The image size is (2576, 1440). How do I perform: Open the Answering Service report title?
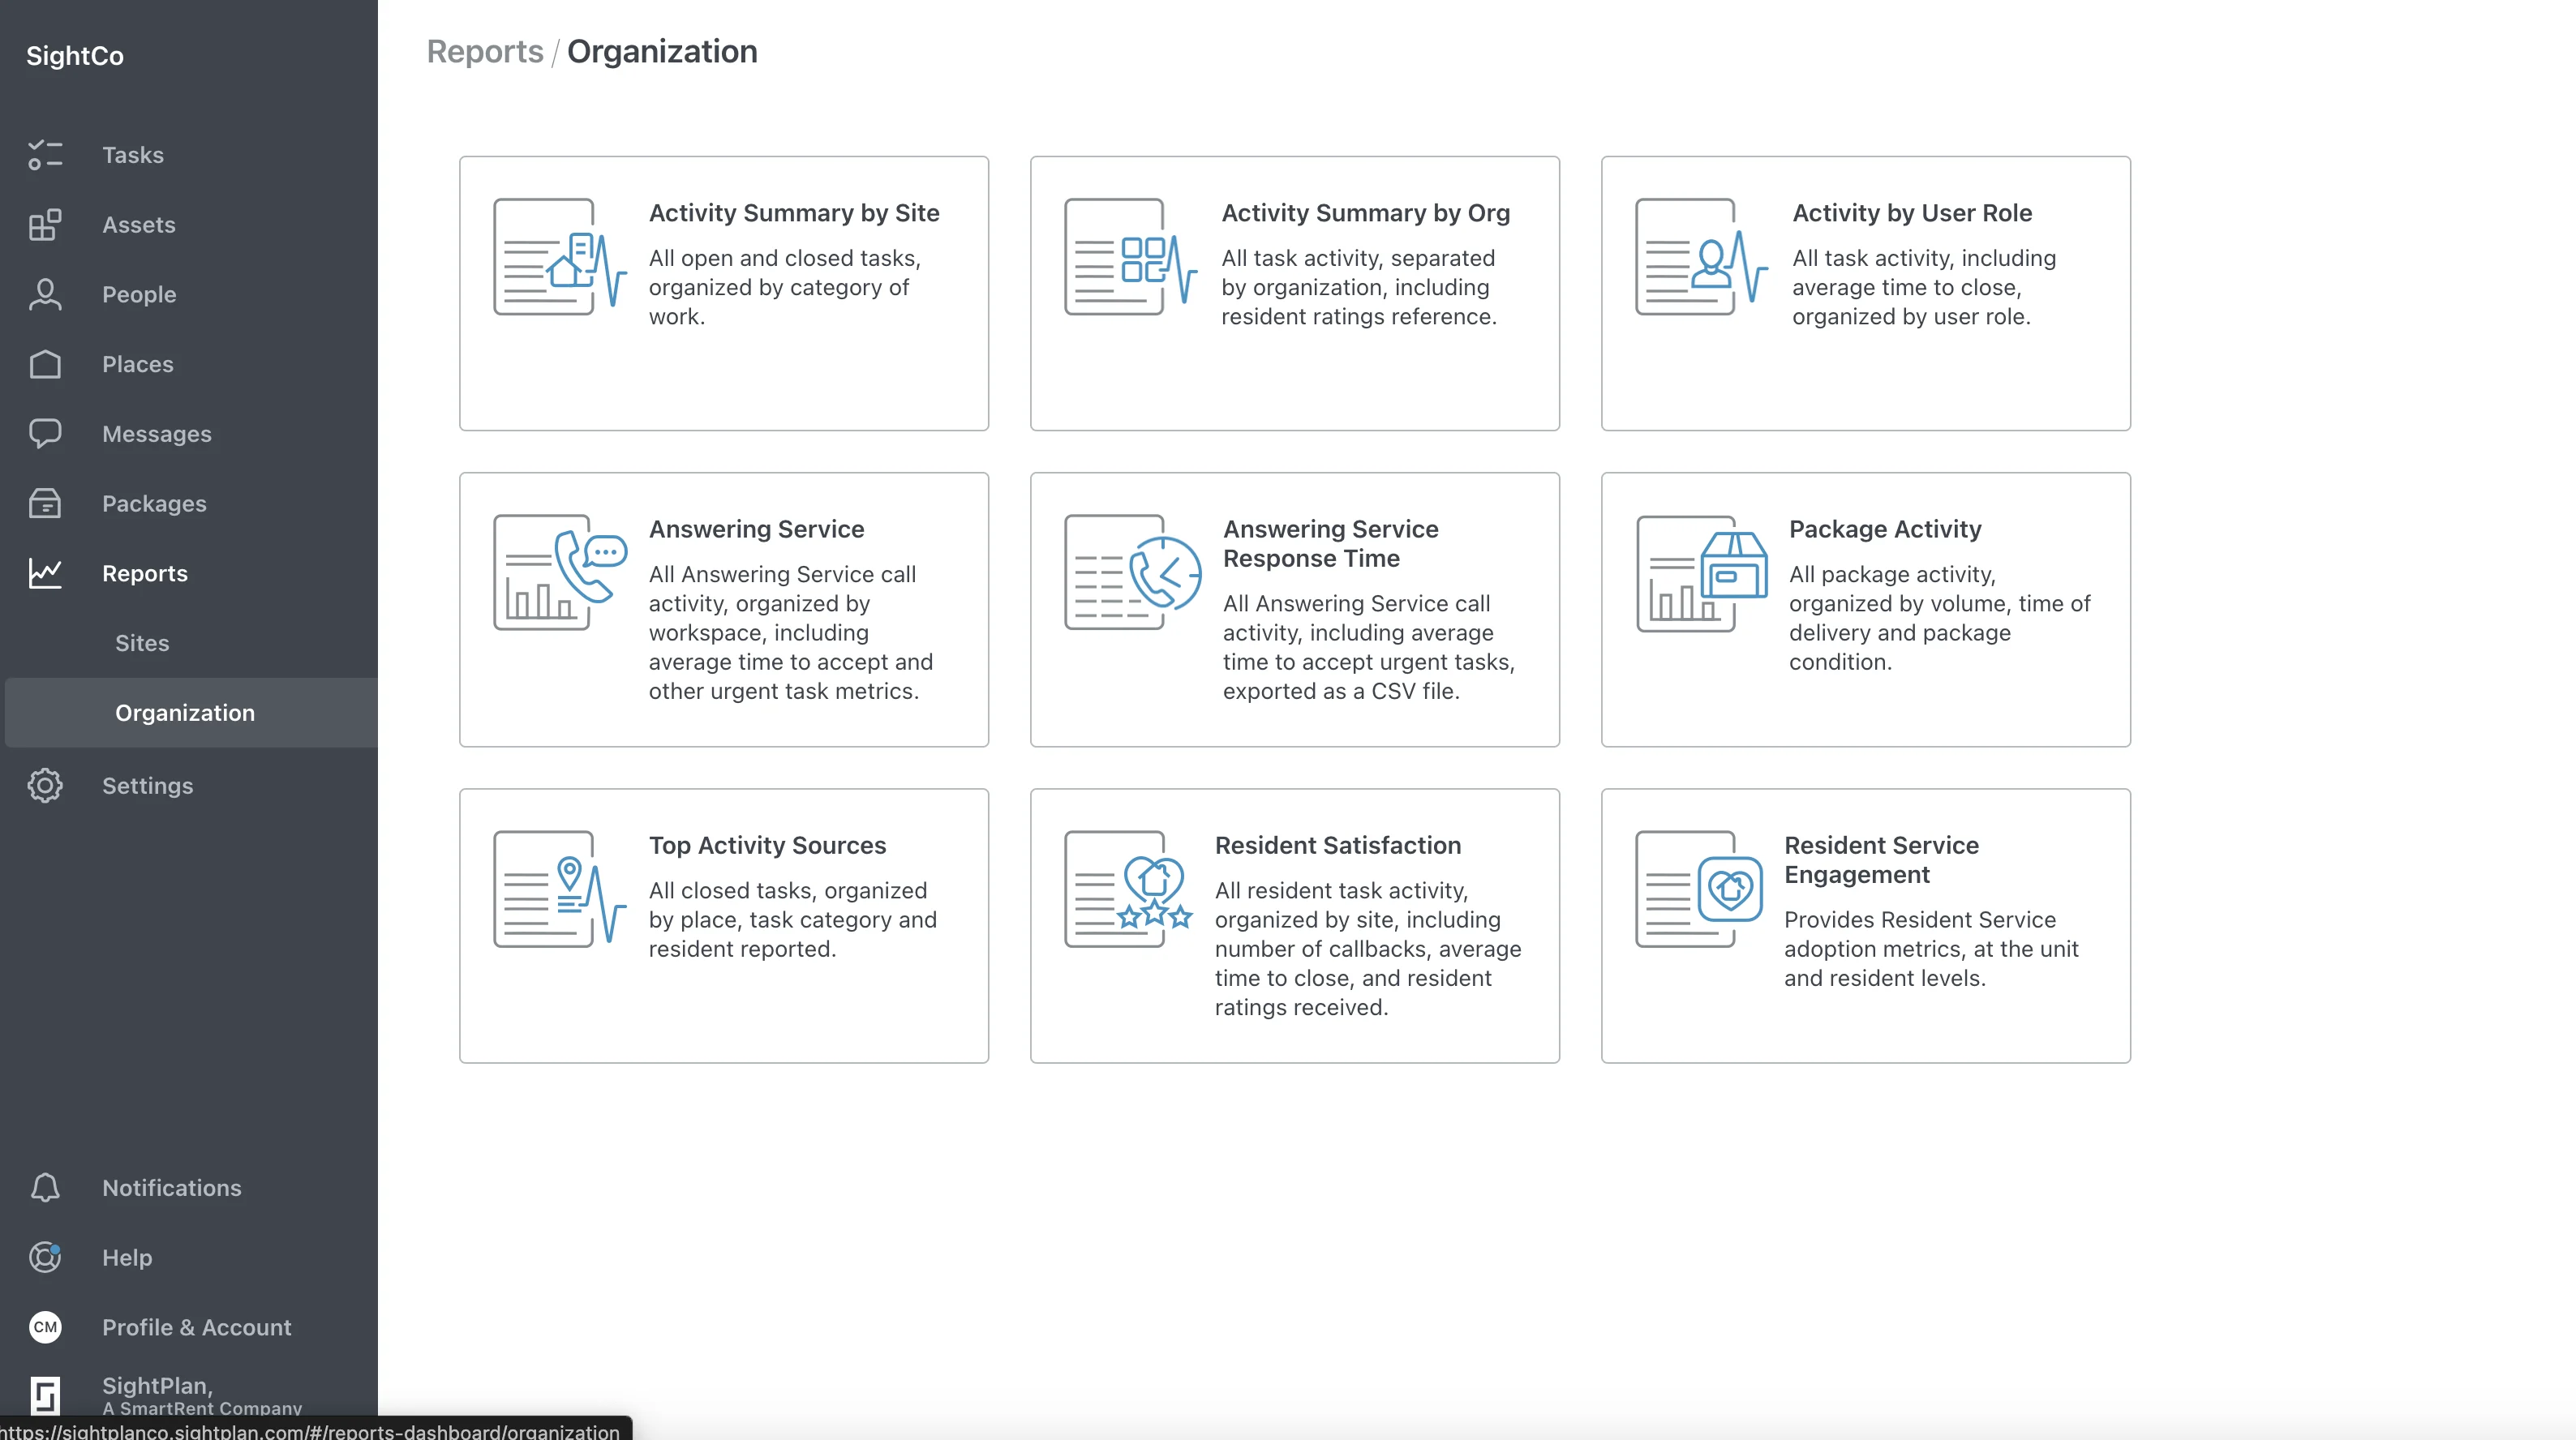757,529
